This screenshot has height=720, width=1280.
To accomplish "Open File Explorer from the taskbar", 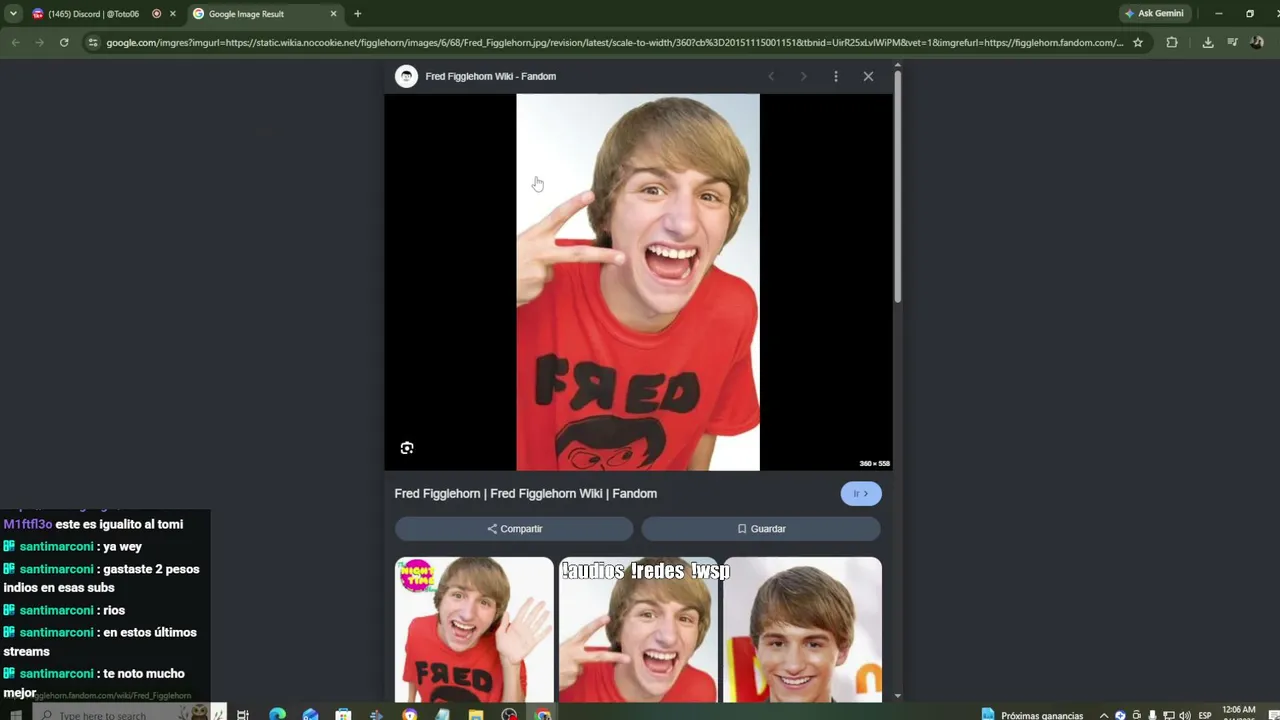I will 476,715.
